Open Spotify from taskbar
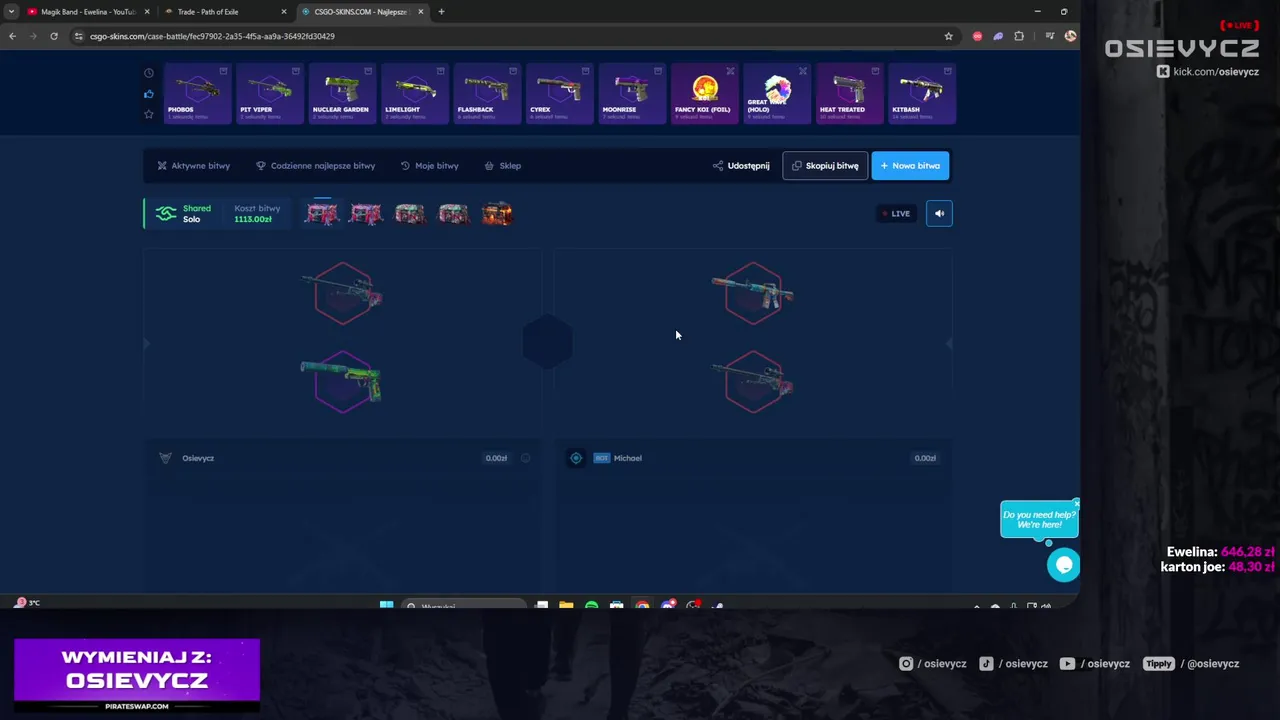 (x=591, y=605)
